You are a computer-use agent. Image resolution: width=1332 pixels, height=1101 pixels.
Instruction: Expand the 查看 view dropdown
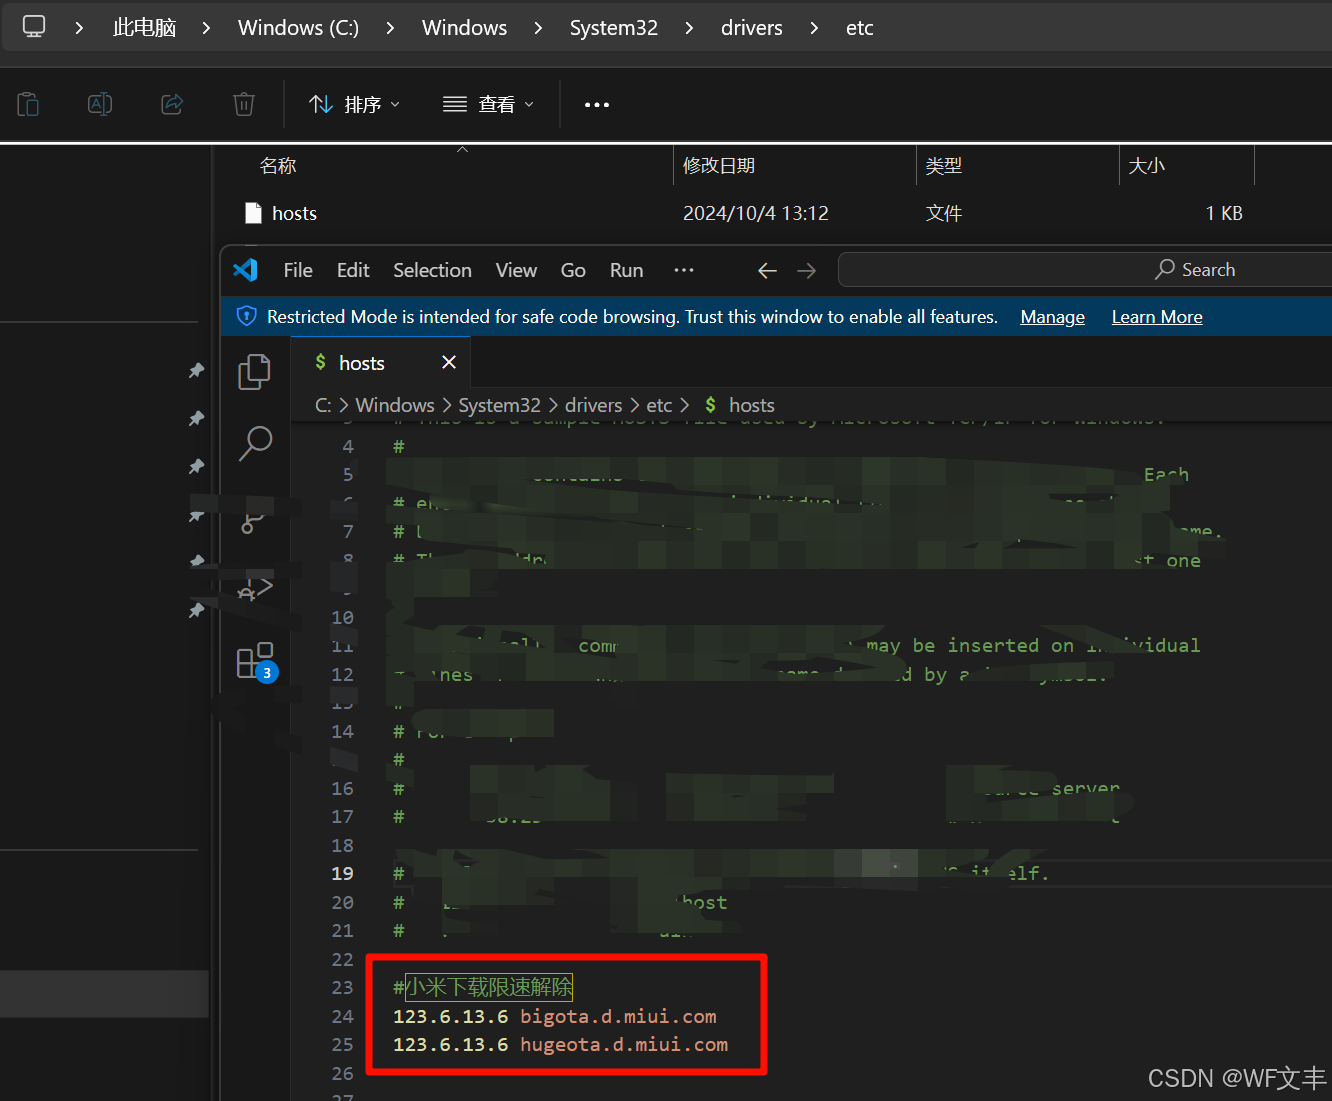click(x=489, y=104)
